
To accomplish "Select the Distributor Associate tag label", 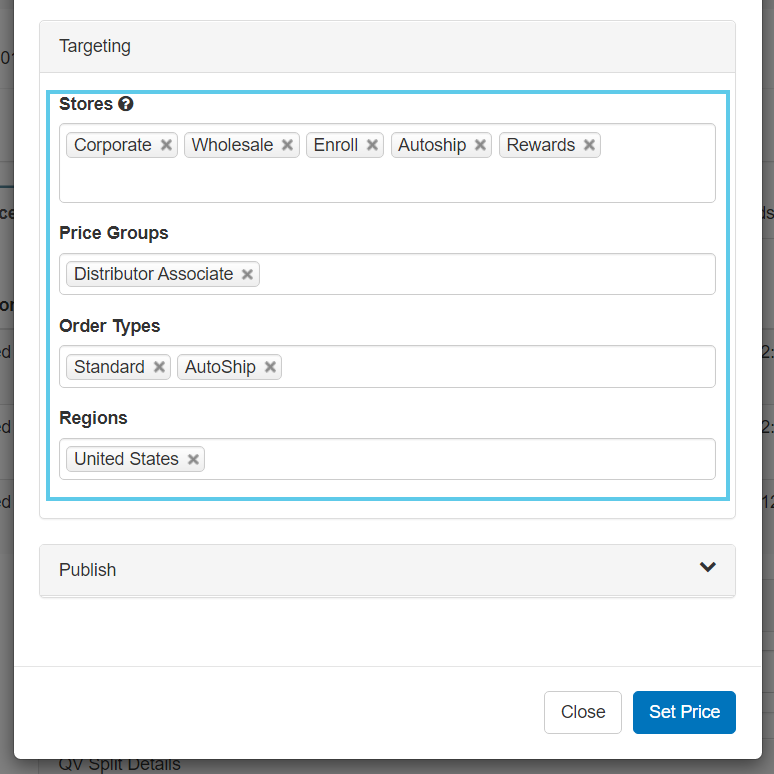I will [153, 274].
